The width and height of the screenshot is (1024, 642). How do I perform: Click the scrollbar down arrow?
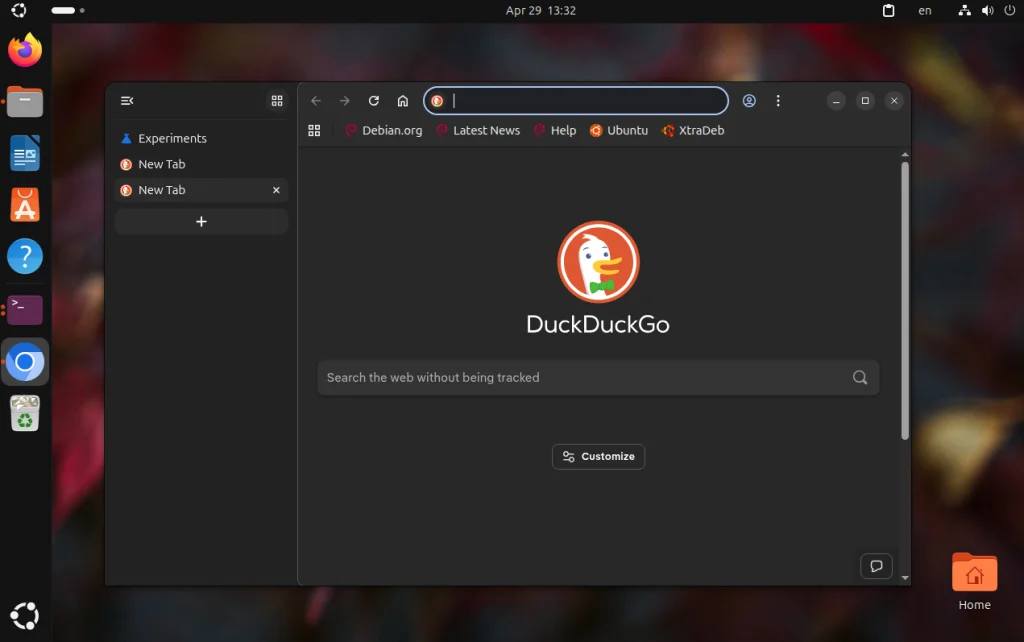tap(905, 577)
